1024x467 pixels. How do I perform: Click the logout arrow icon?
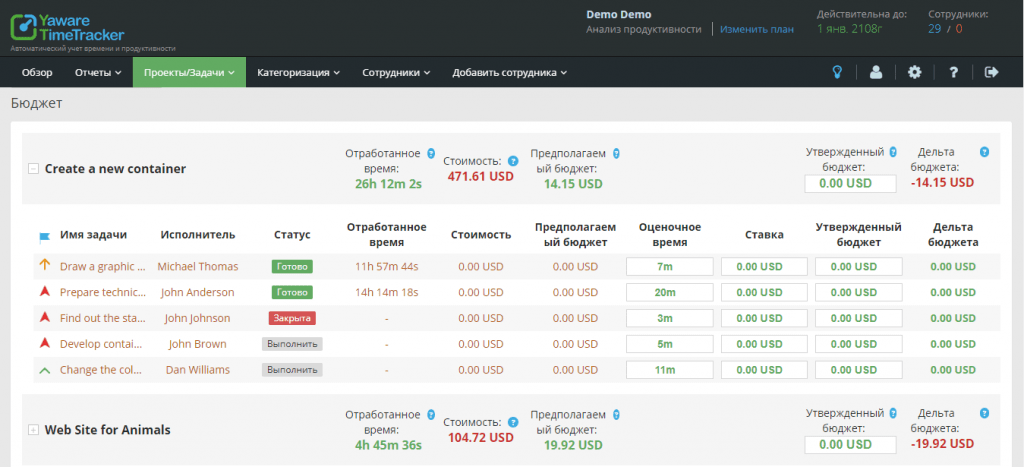[992, 72]
